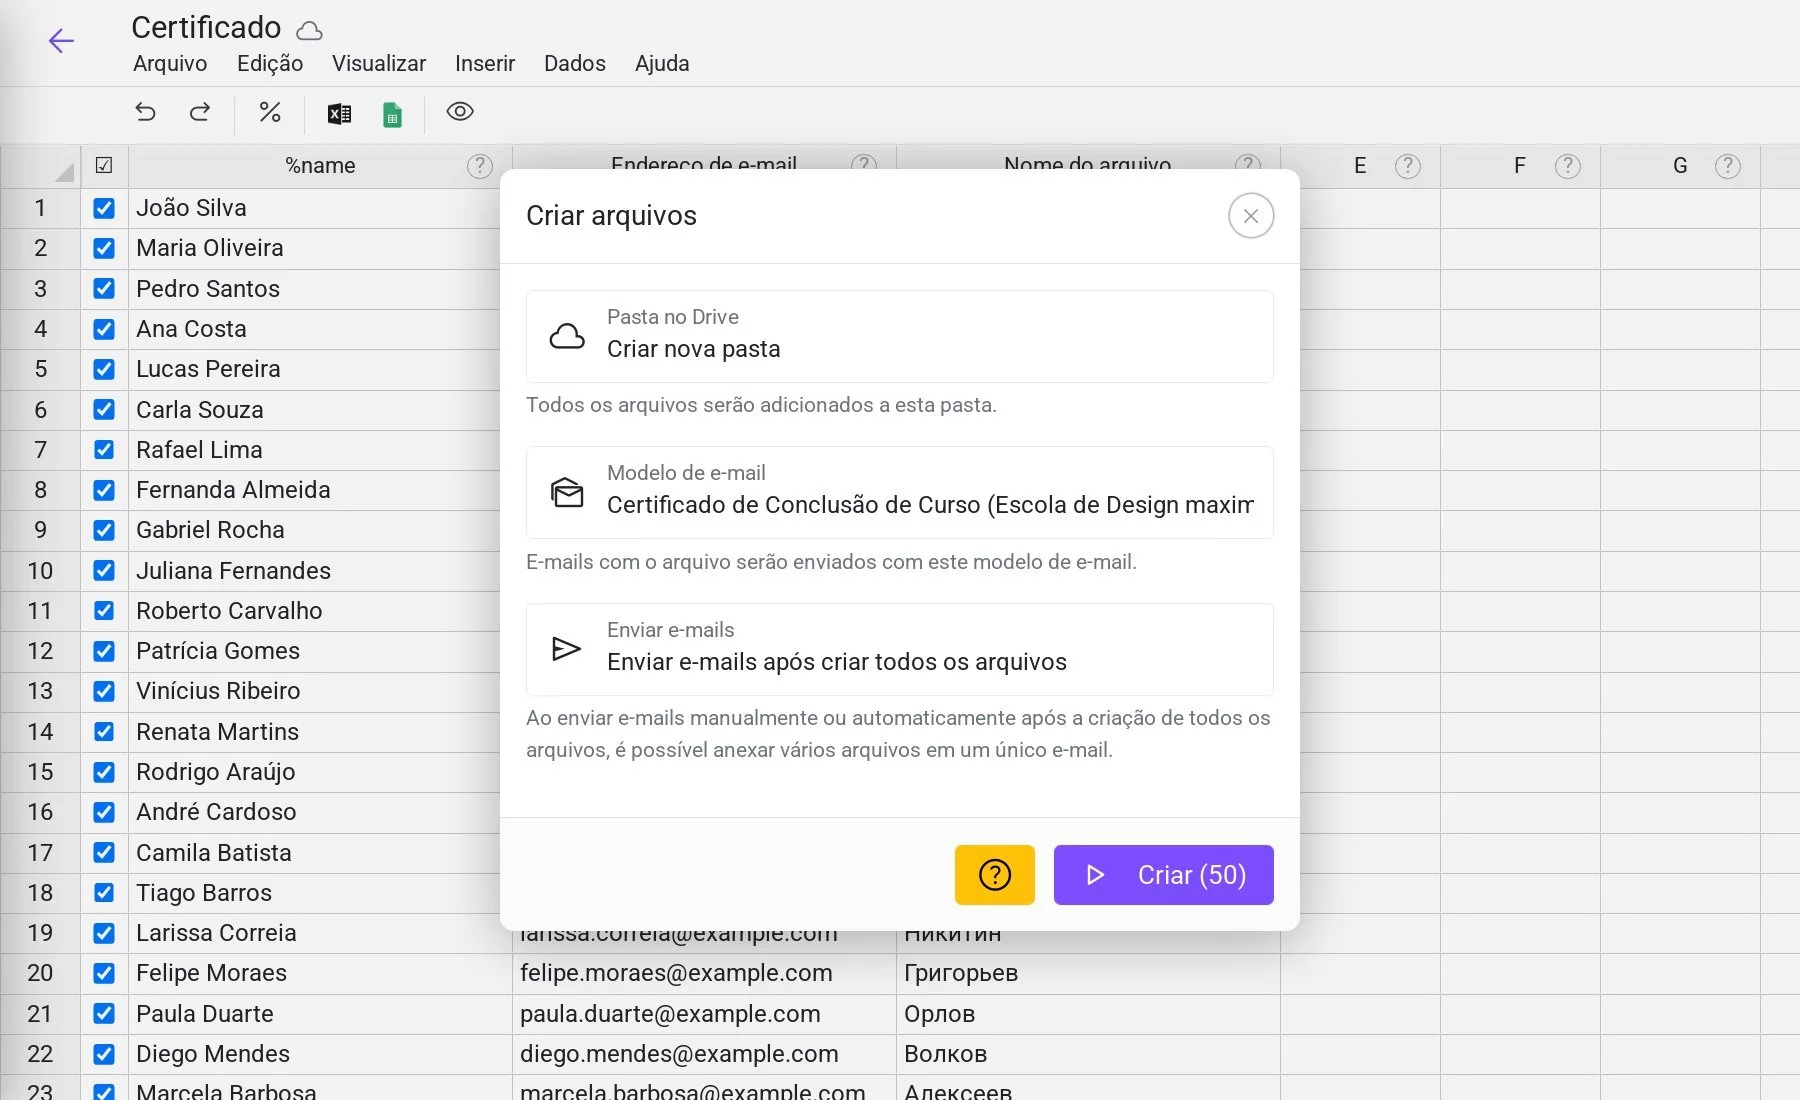The image size is (1800, 1100).
Task: Undo the last action
Action: tap(146, 112)
